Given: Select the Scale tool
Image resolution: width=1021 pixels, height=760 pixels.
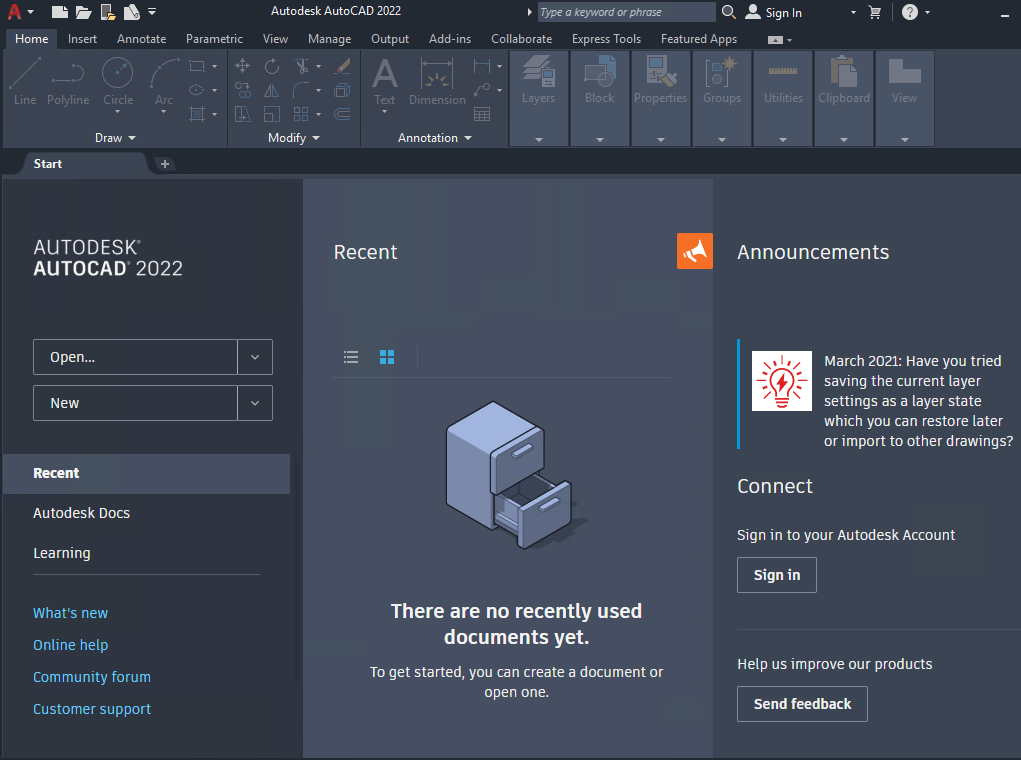Looking at the screenshot, I should click(272, 114).
